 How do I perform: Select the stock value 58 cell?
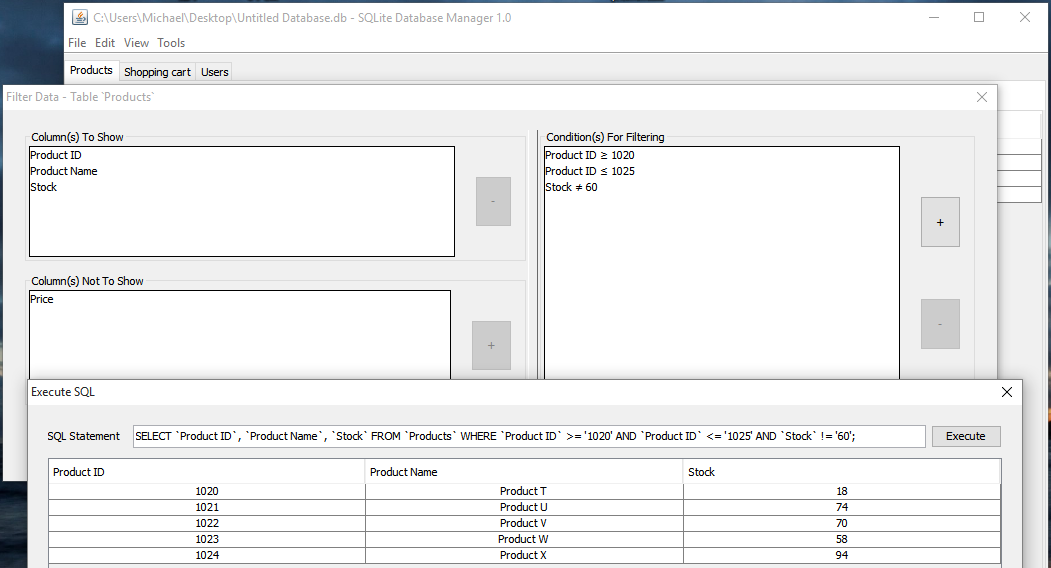point(842,539)
